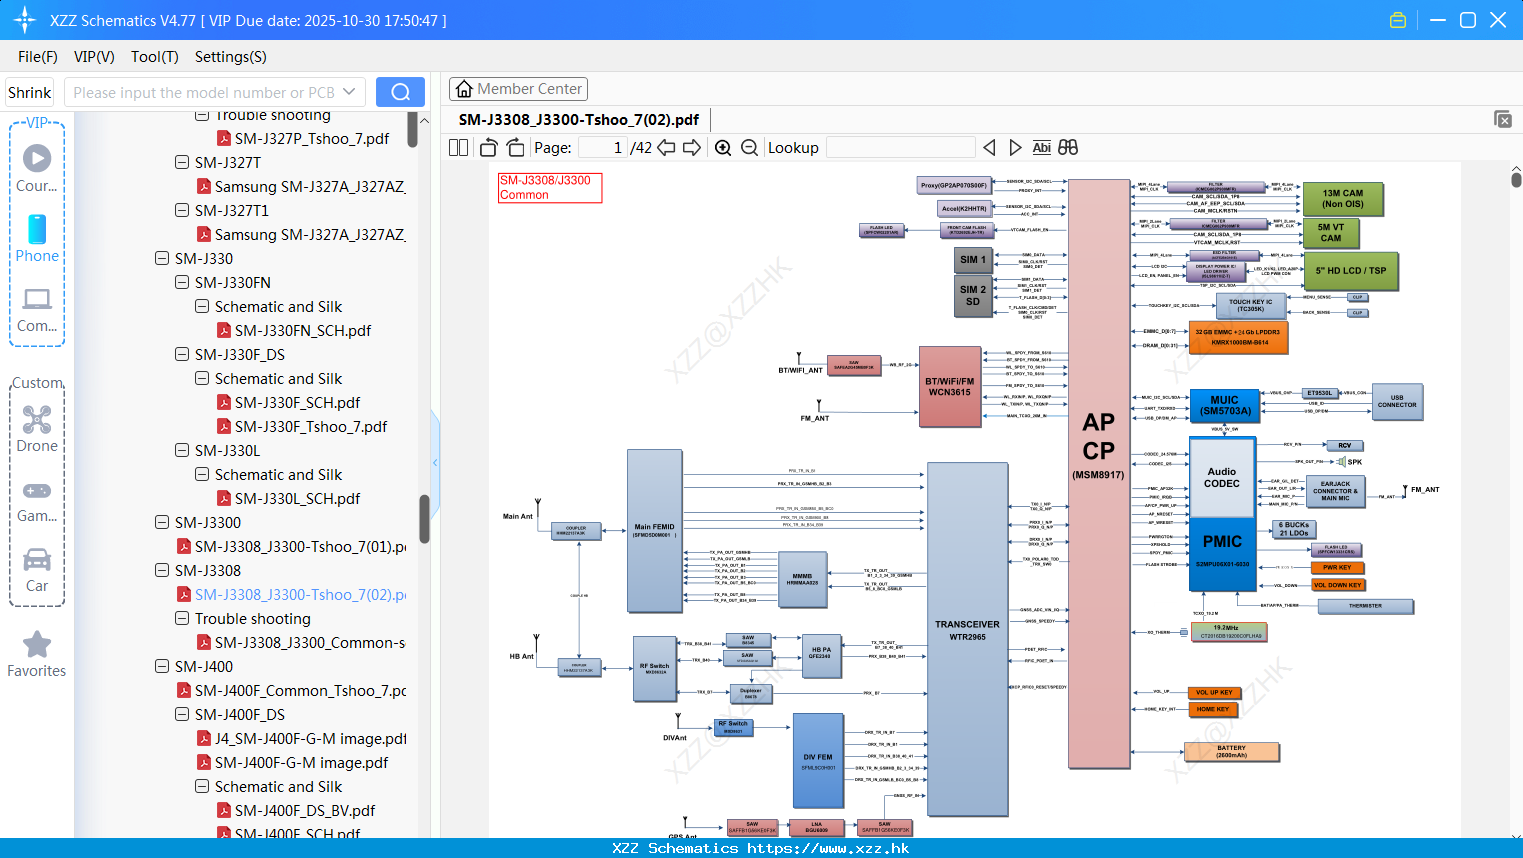This screenshot has width=1523, height=858.
Task: Zoom out of the PDF page
Action: coord(749,148)
